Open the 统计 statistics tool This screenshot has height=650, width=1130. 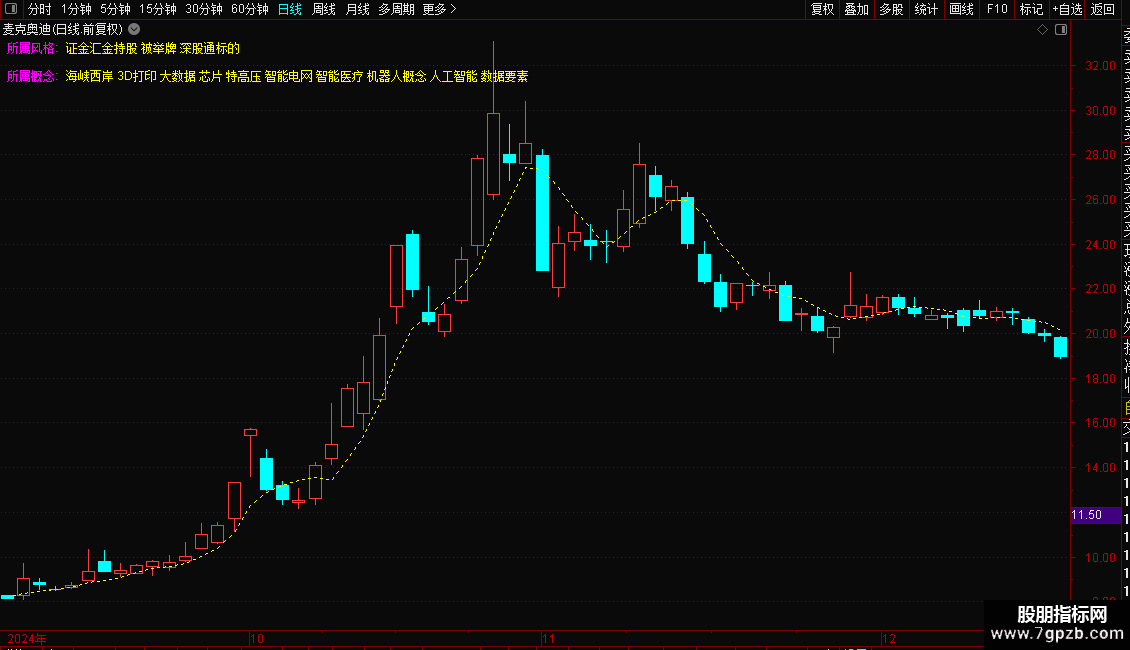pos(926,9)
